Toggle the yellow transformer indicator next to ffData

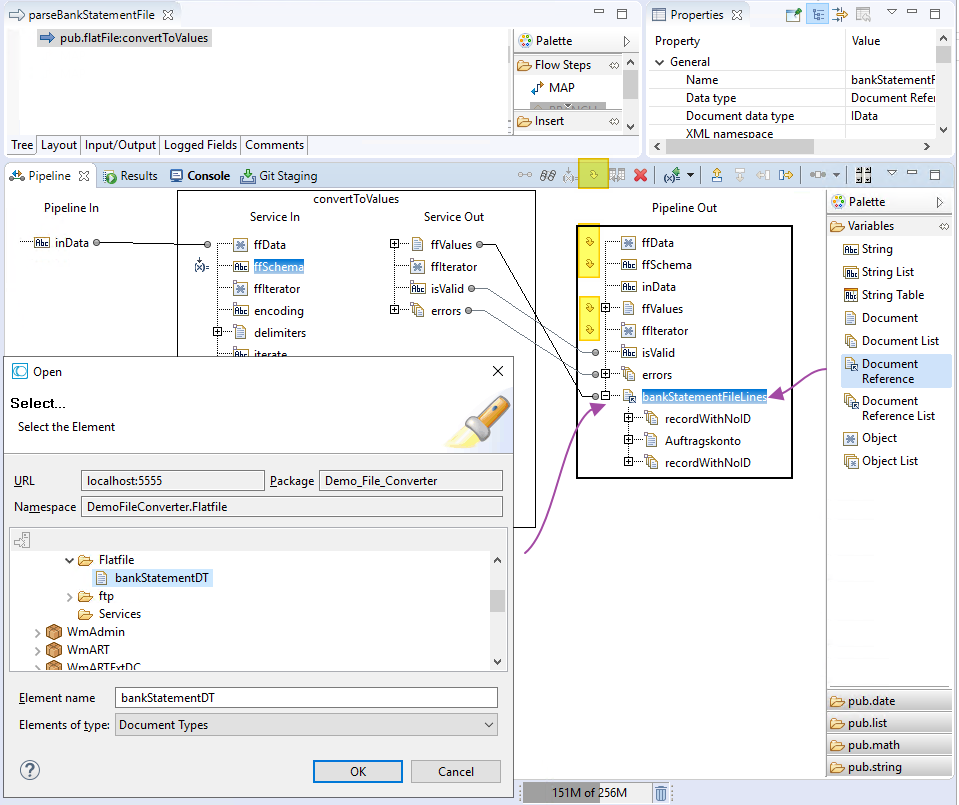[587, 242]
